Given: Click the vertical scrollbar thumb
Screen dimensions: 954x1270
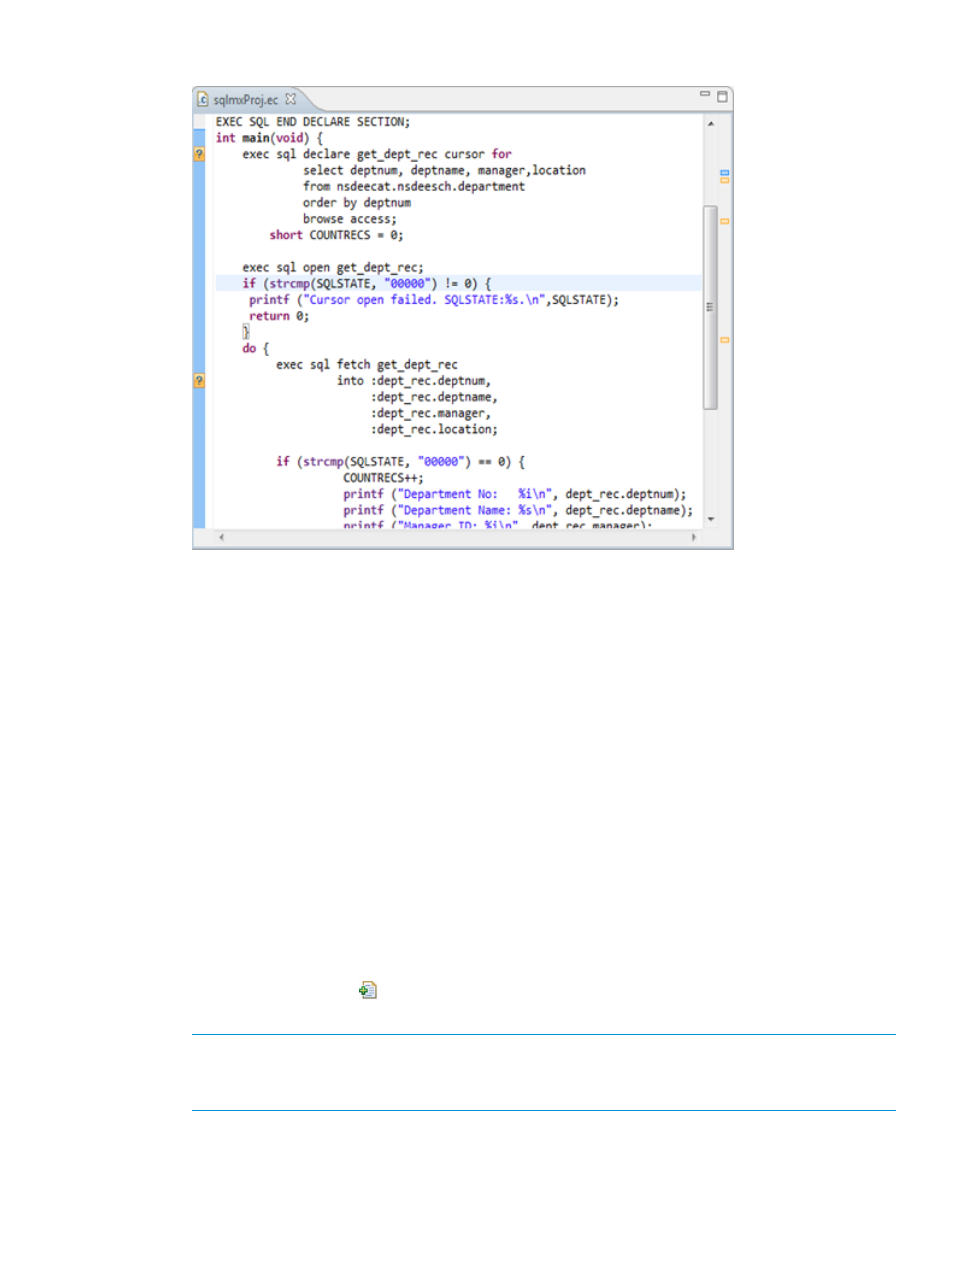Looking at the screenshot, I should tap(711, 308).
